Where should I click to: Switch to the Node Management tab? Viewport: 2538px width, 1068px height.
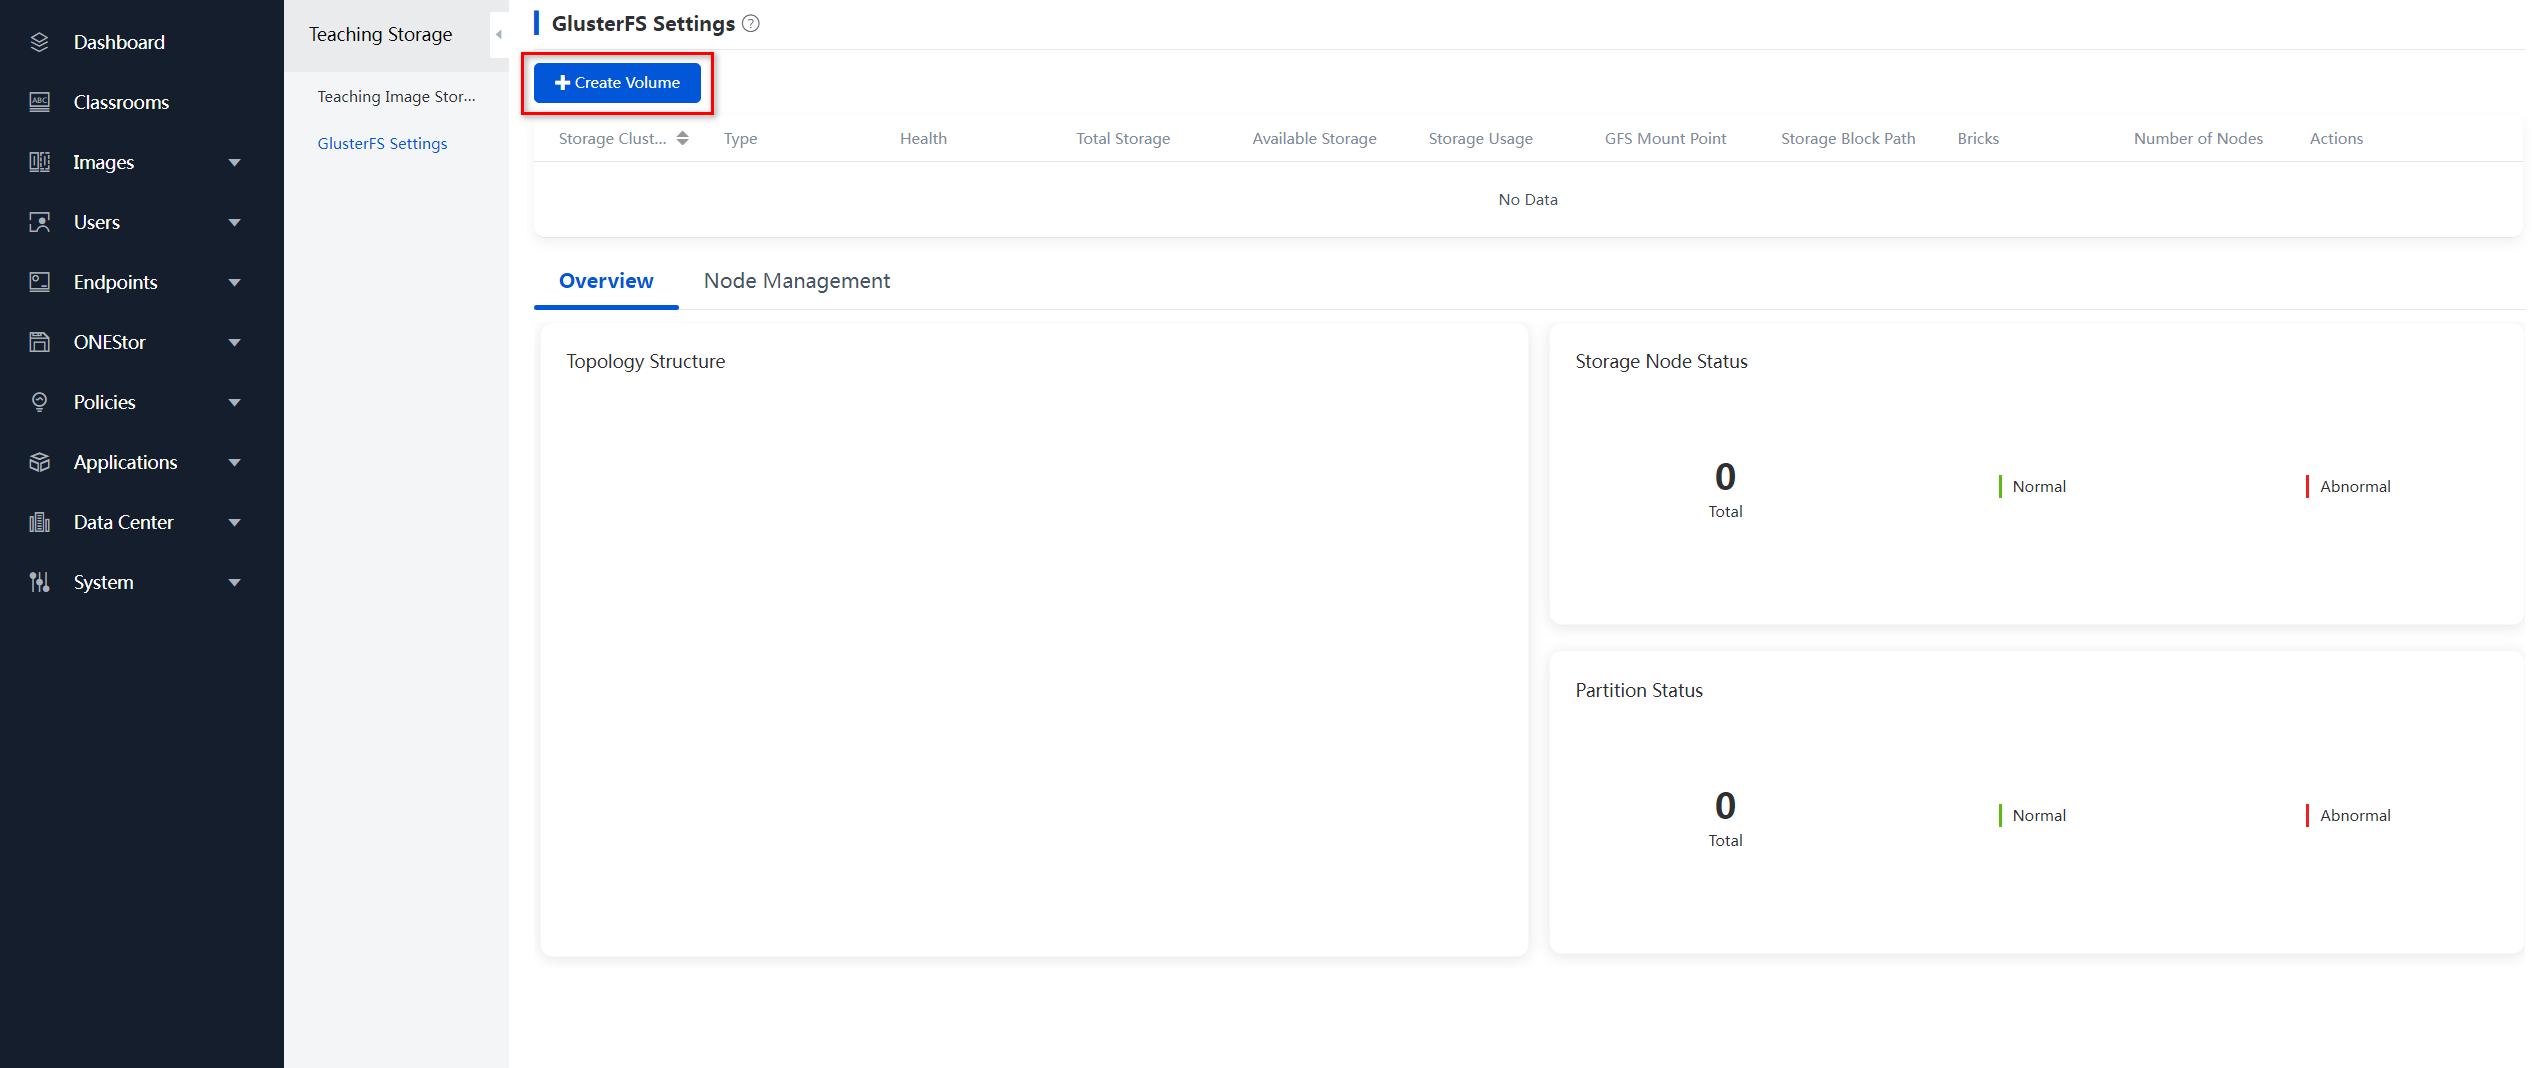797,281
